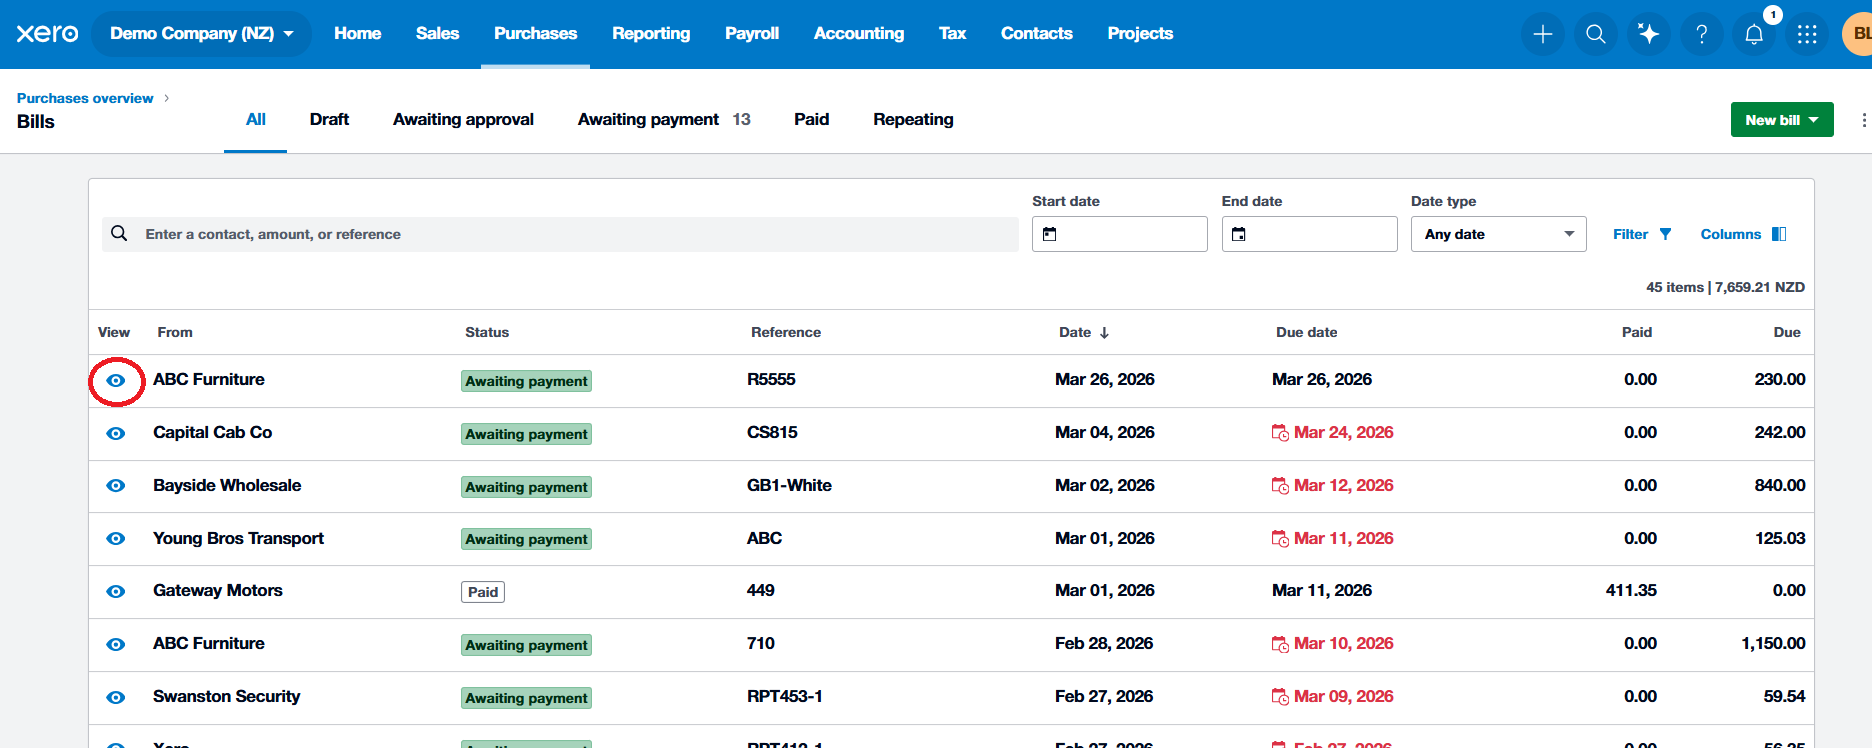Open the app launcher grid icon
Screen dimensions: 1872x748
pos(1807,34)
